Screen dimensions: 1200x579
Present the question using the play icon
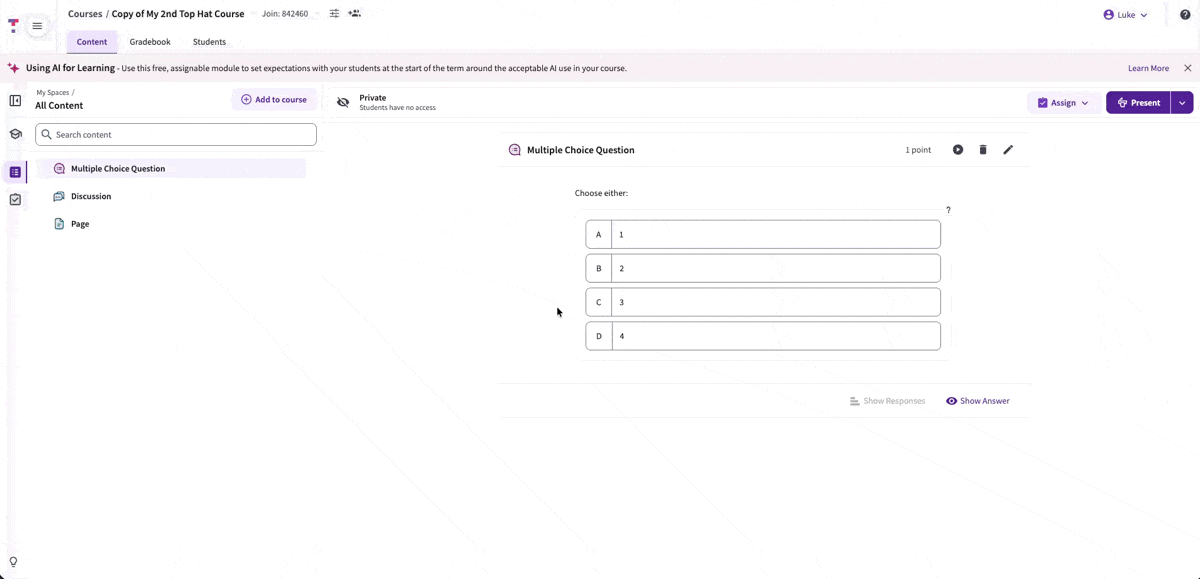click(957, 149)
